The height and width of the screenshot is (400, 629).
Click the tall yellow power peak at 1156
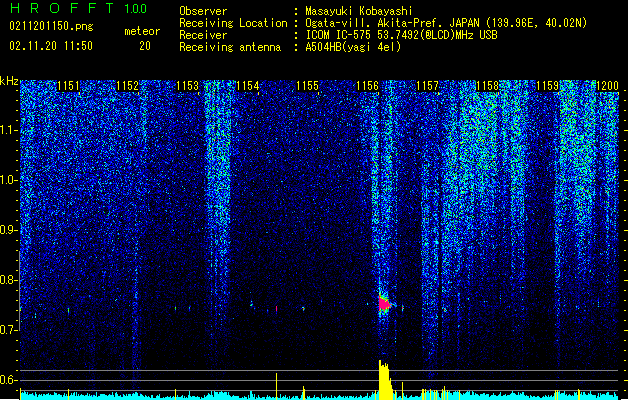point(384,380)
